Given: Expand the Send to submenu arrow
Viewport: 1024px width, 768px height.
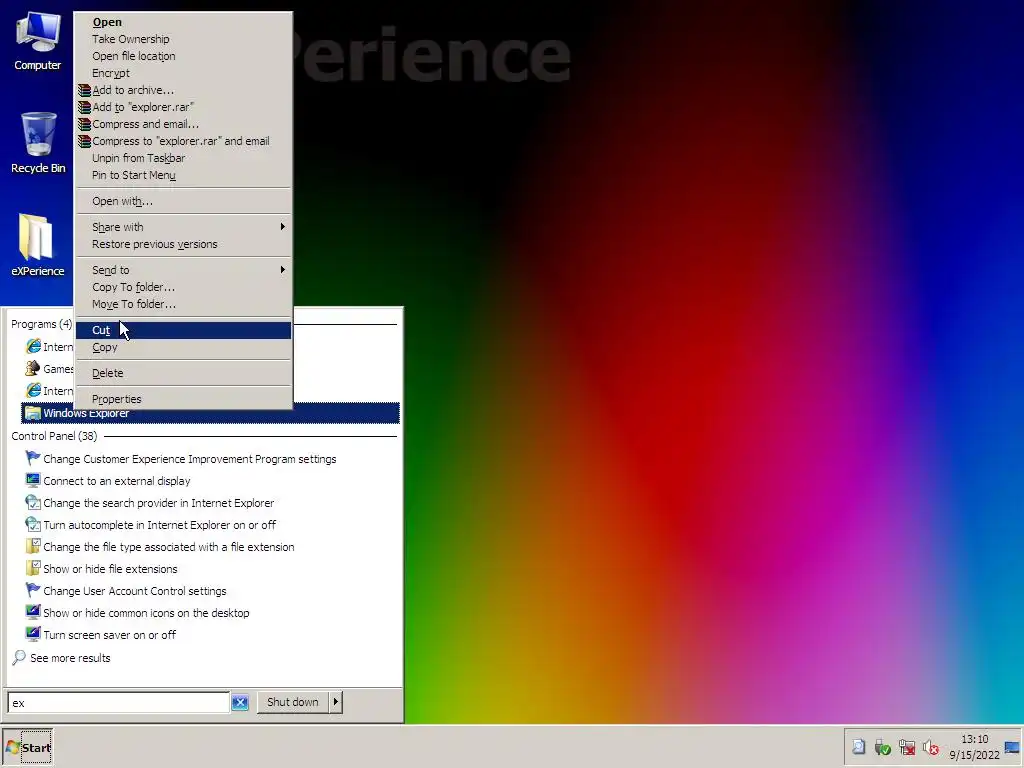Looking at the screenshot, I should click(x=283, y=270).
